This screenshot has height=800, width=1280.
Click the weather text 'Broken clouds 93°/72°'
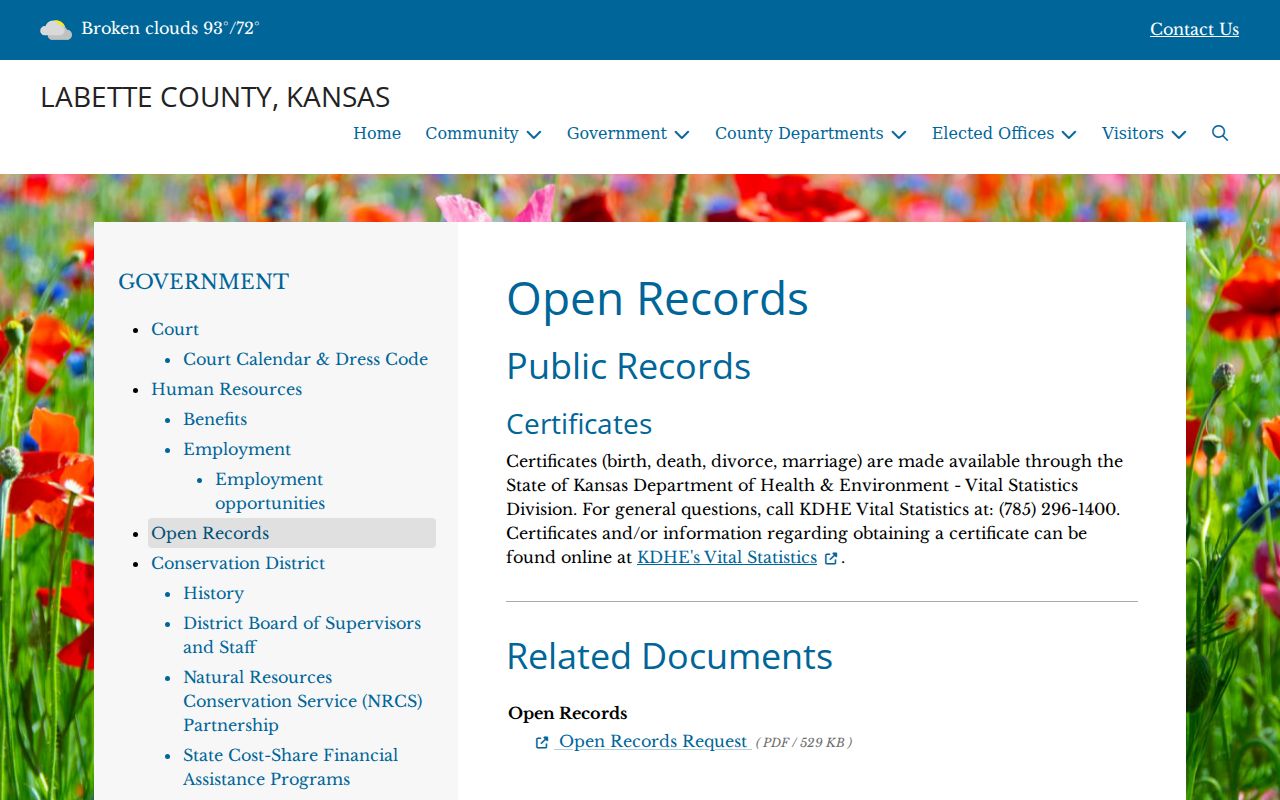(170, 28)
